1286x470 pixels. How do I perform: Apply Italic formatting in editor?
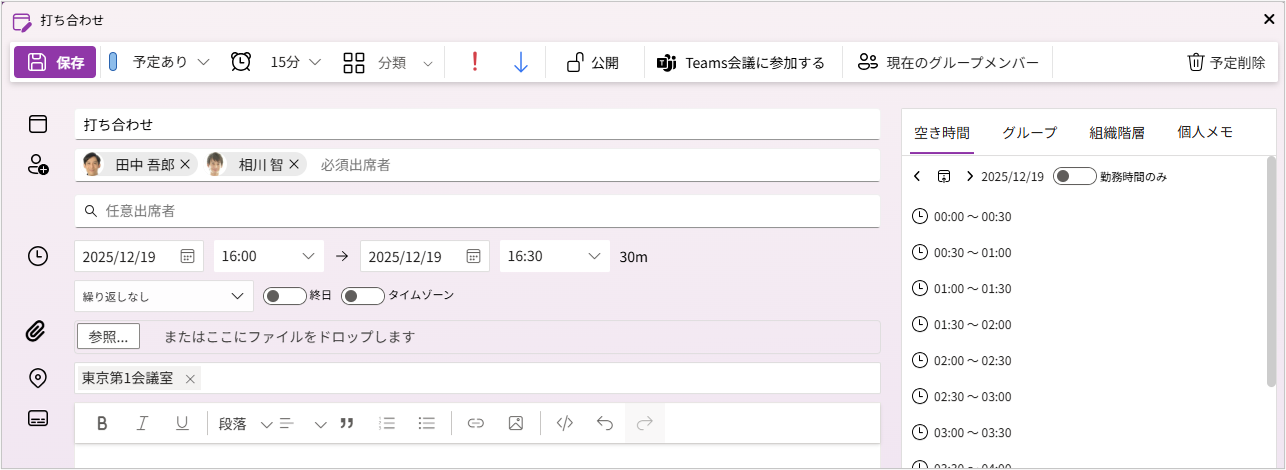click(142, 423)
